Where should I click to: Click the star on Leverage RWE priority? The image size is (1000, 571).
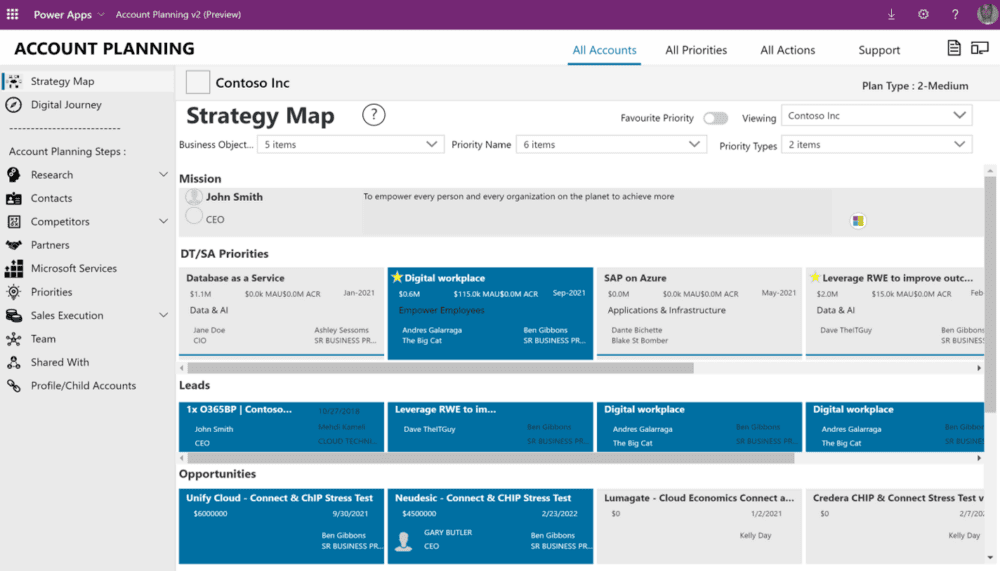[814, 277]
